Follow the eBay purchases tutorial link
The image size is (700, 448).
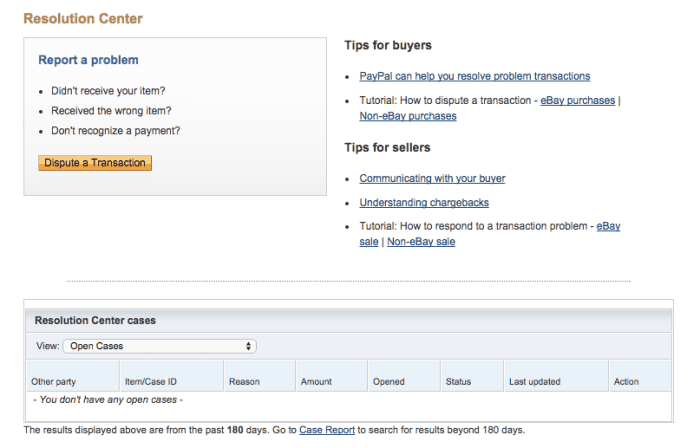pyautogui.click(x=578, y=100)
